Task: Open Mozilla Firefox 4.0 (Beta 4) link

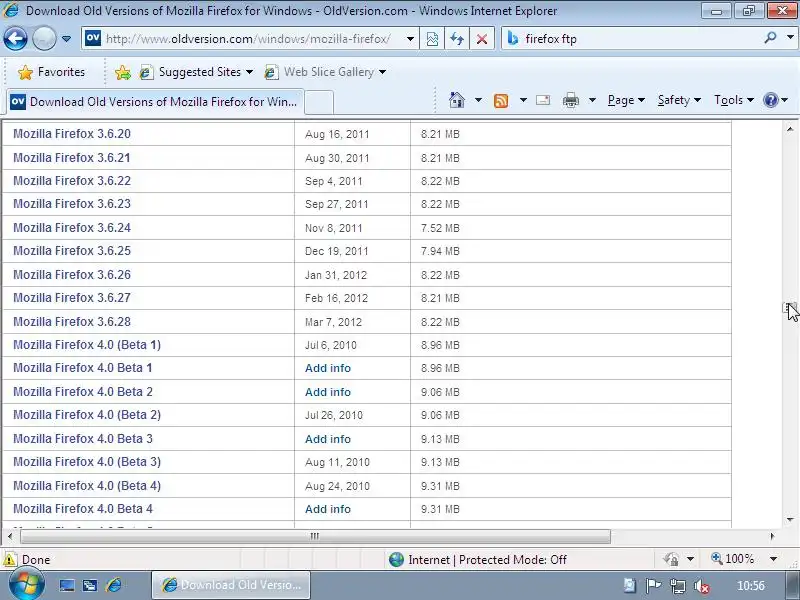Action: pyautogui.click(x=87, y=486)
